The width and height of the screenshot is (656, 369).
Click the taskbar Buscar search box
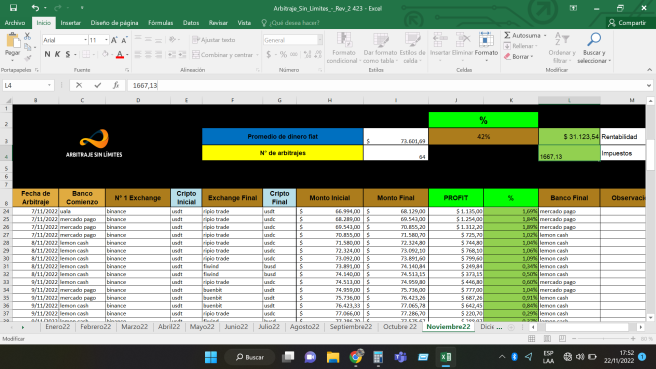250,357
